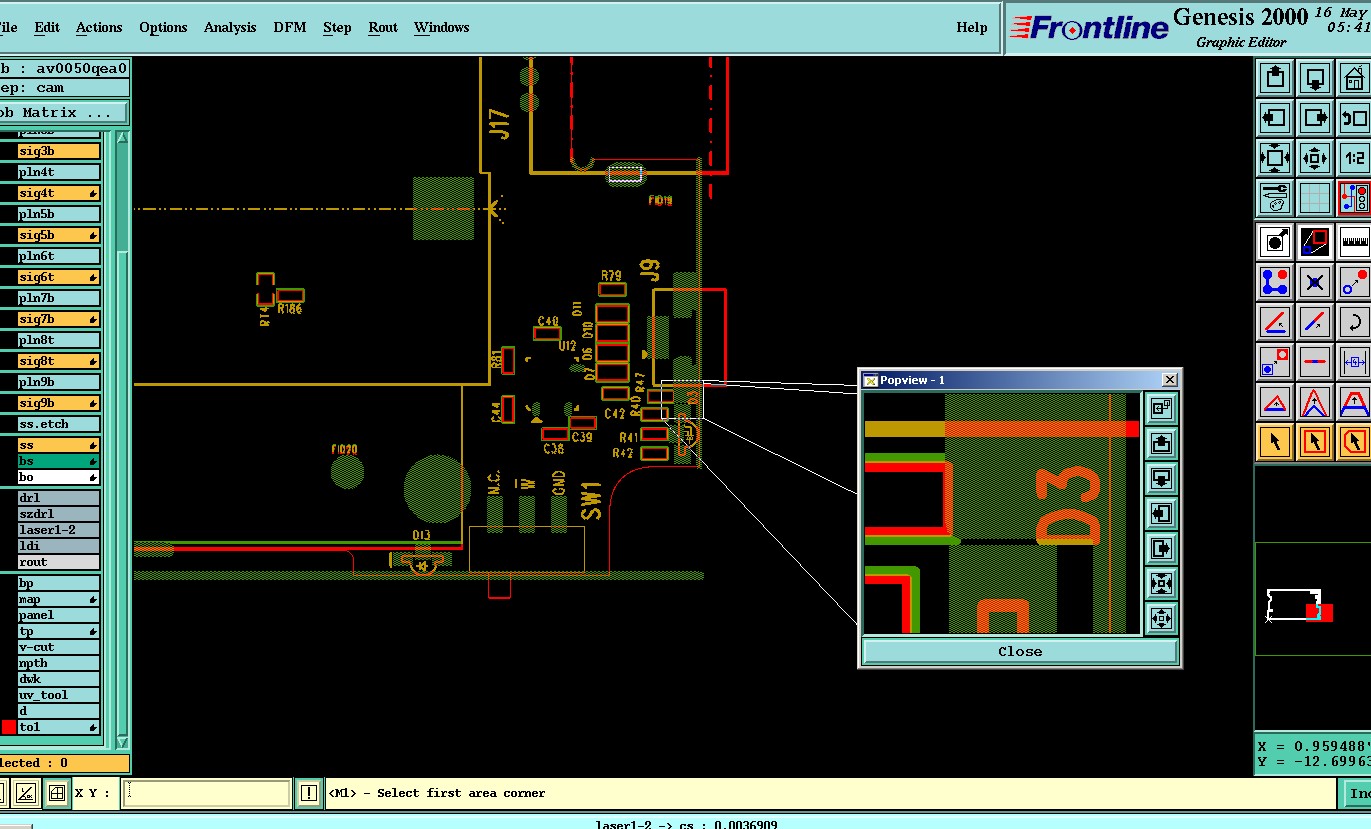Click the grid crosshair icon beside X Y field
This screenshot has height=829, width=1371.
click(57, 793)
